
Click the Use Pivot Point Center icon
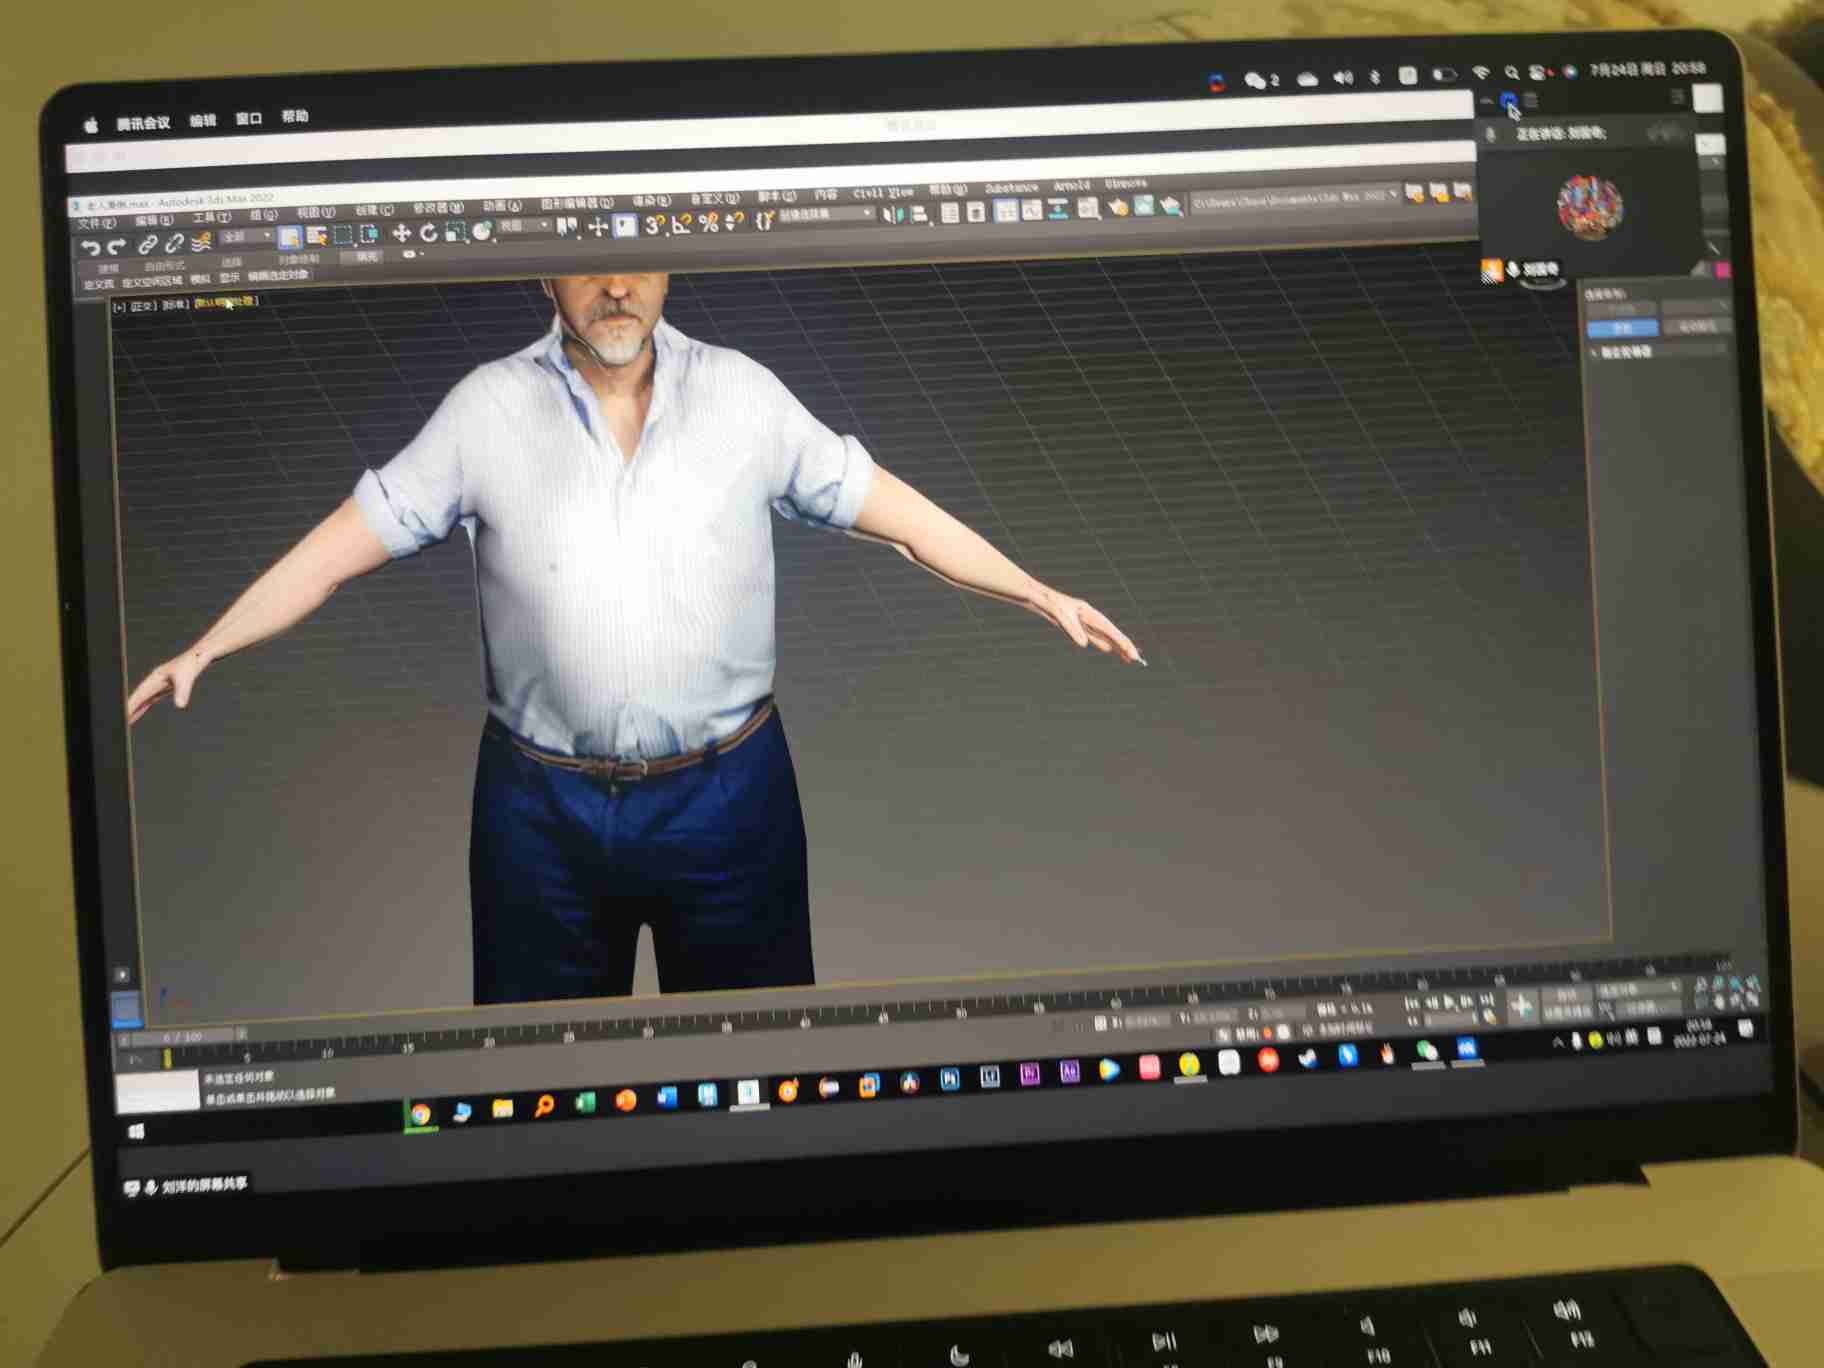coord(567,227)
